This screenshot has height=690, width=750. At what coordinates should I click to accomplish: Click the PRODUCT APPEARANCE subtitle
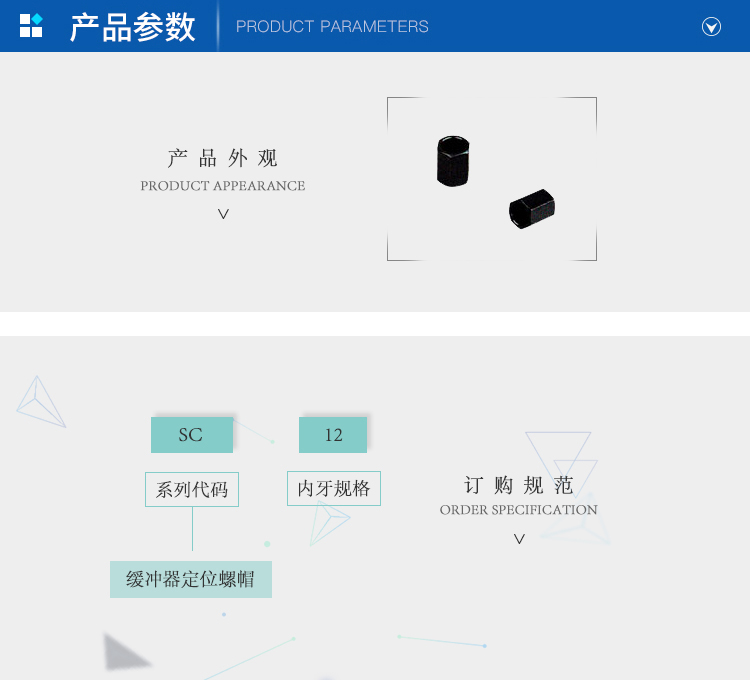[x=223, y=186]
